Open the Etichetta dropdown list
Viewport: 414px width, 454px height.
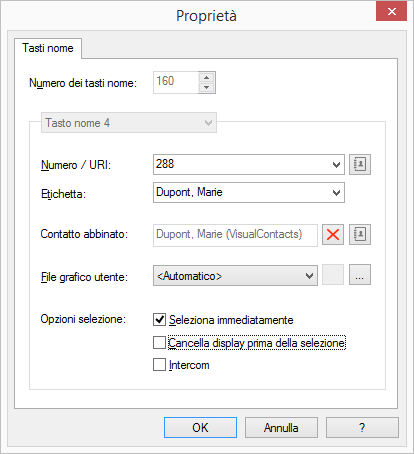point(336,192)
